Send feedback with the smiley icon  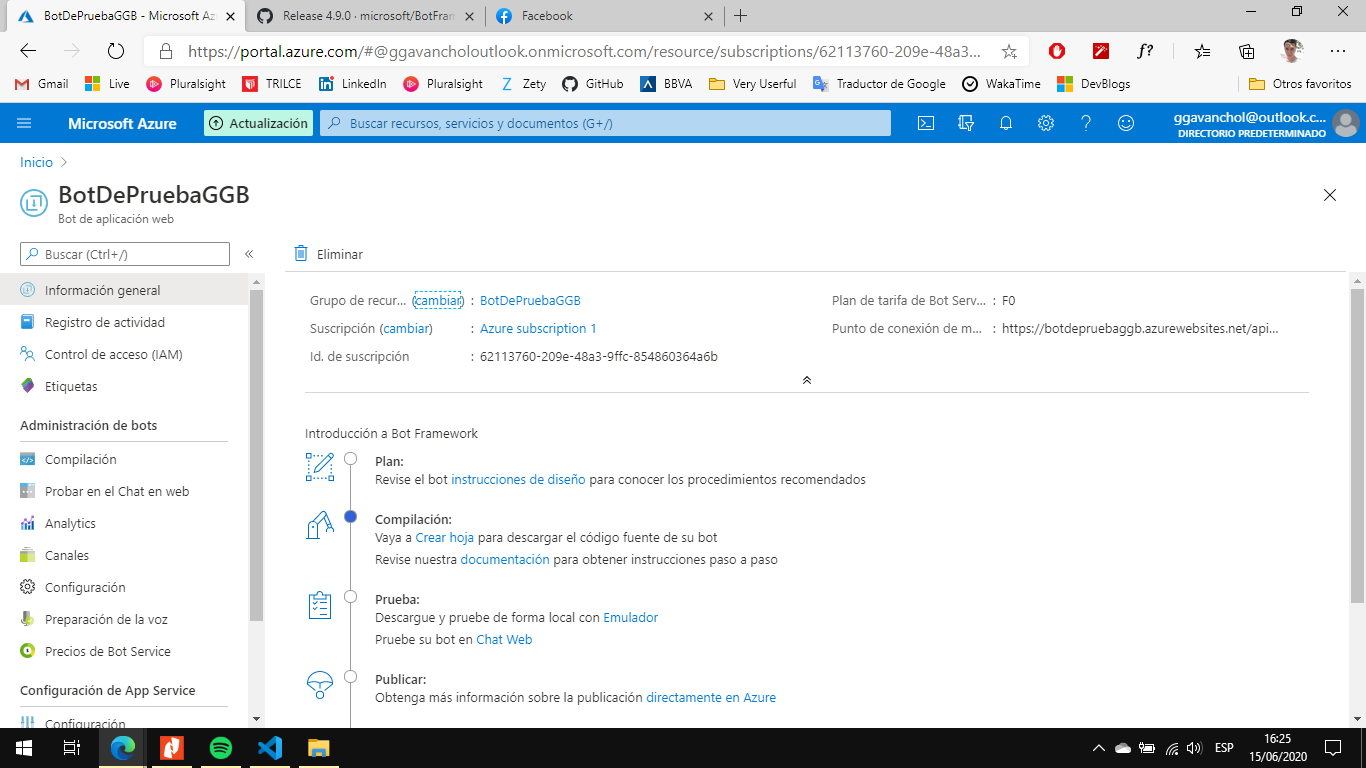(1126, 123)
